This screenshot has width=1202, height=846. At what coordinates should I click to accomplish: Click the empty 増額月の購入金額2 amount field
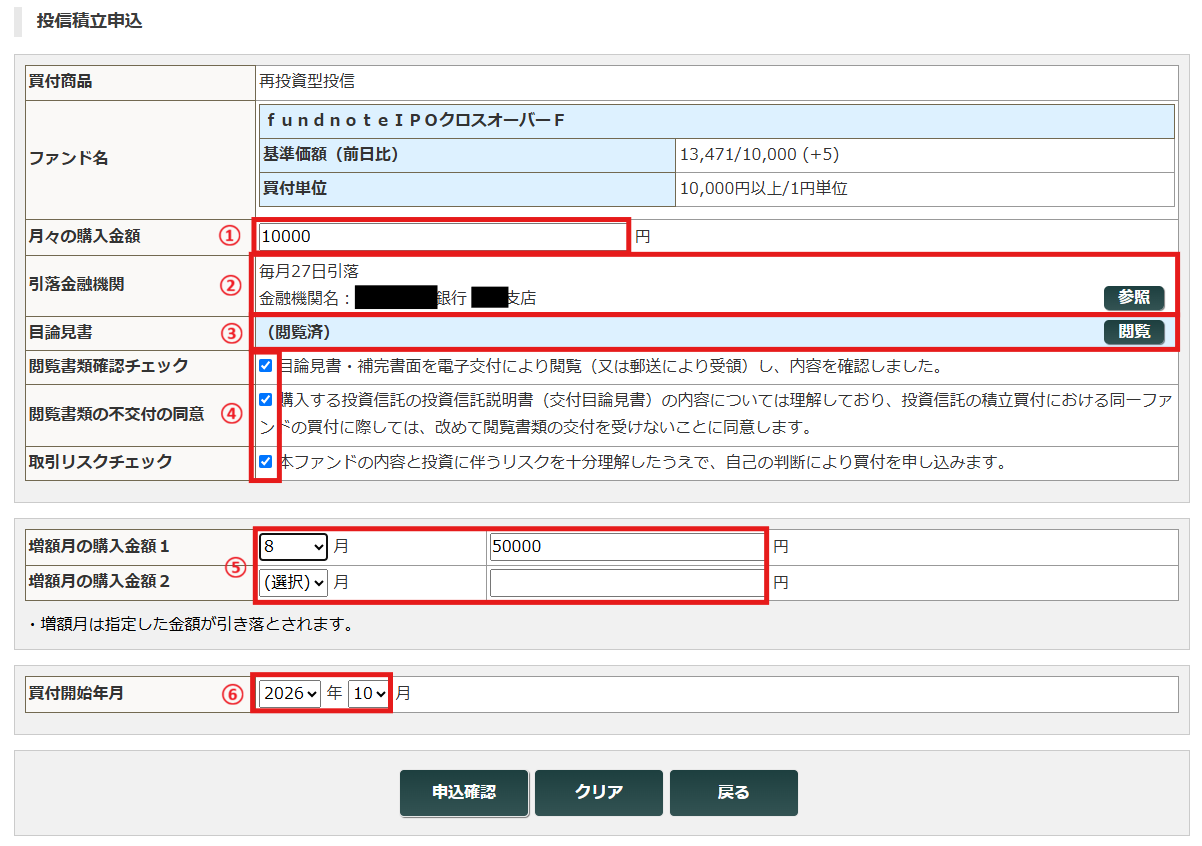click(627, 582)
